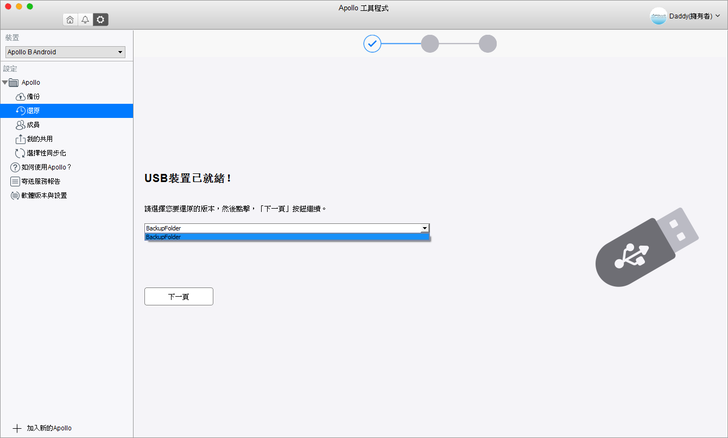Open the home view toolbar icon
This screenshot has height=438, width=728.
pos(70,20)
